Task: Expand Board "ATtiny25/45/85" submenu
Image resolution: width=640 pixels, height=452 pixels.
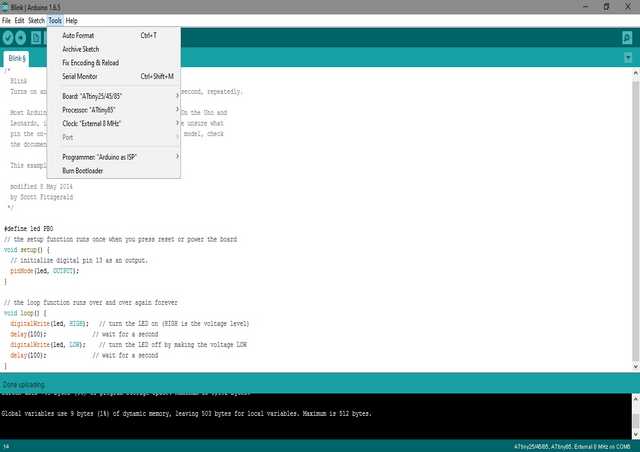Action: click(x=113, y=96)
